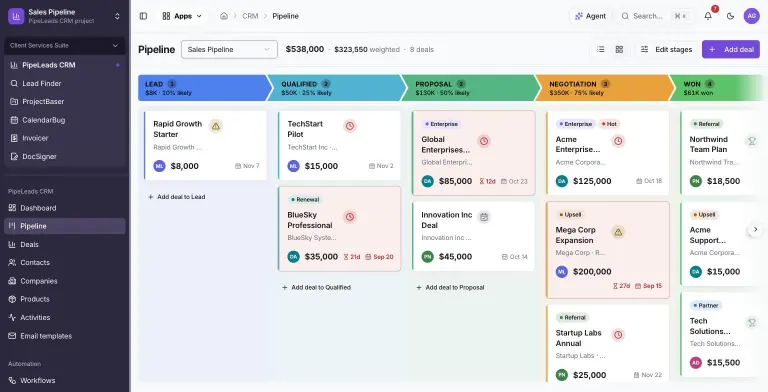
Task: Open Email templates page
Action: click(x=65, y=336)
